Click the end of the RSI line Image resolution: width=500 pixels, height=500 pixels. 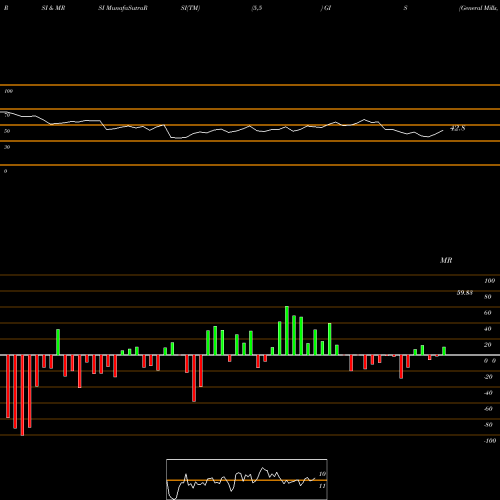point(443,131)
